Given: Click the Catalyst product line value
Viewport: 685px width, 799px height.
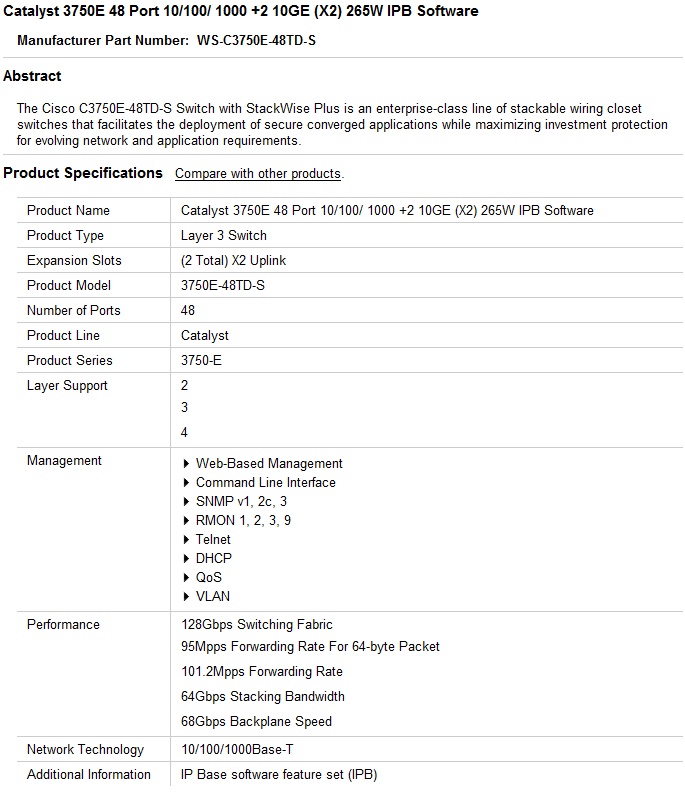Looking at the screenshot, I should [x=205, y=336].
